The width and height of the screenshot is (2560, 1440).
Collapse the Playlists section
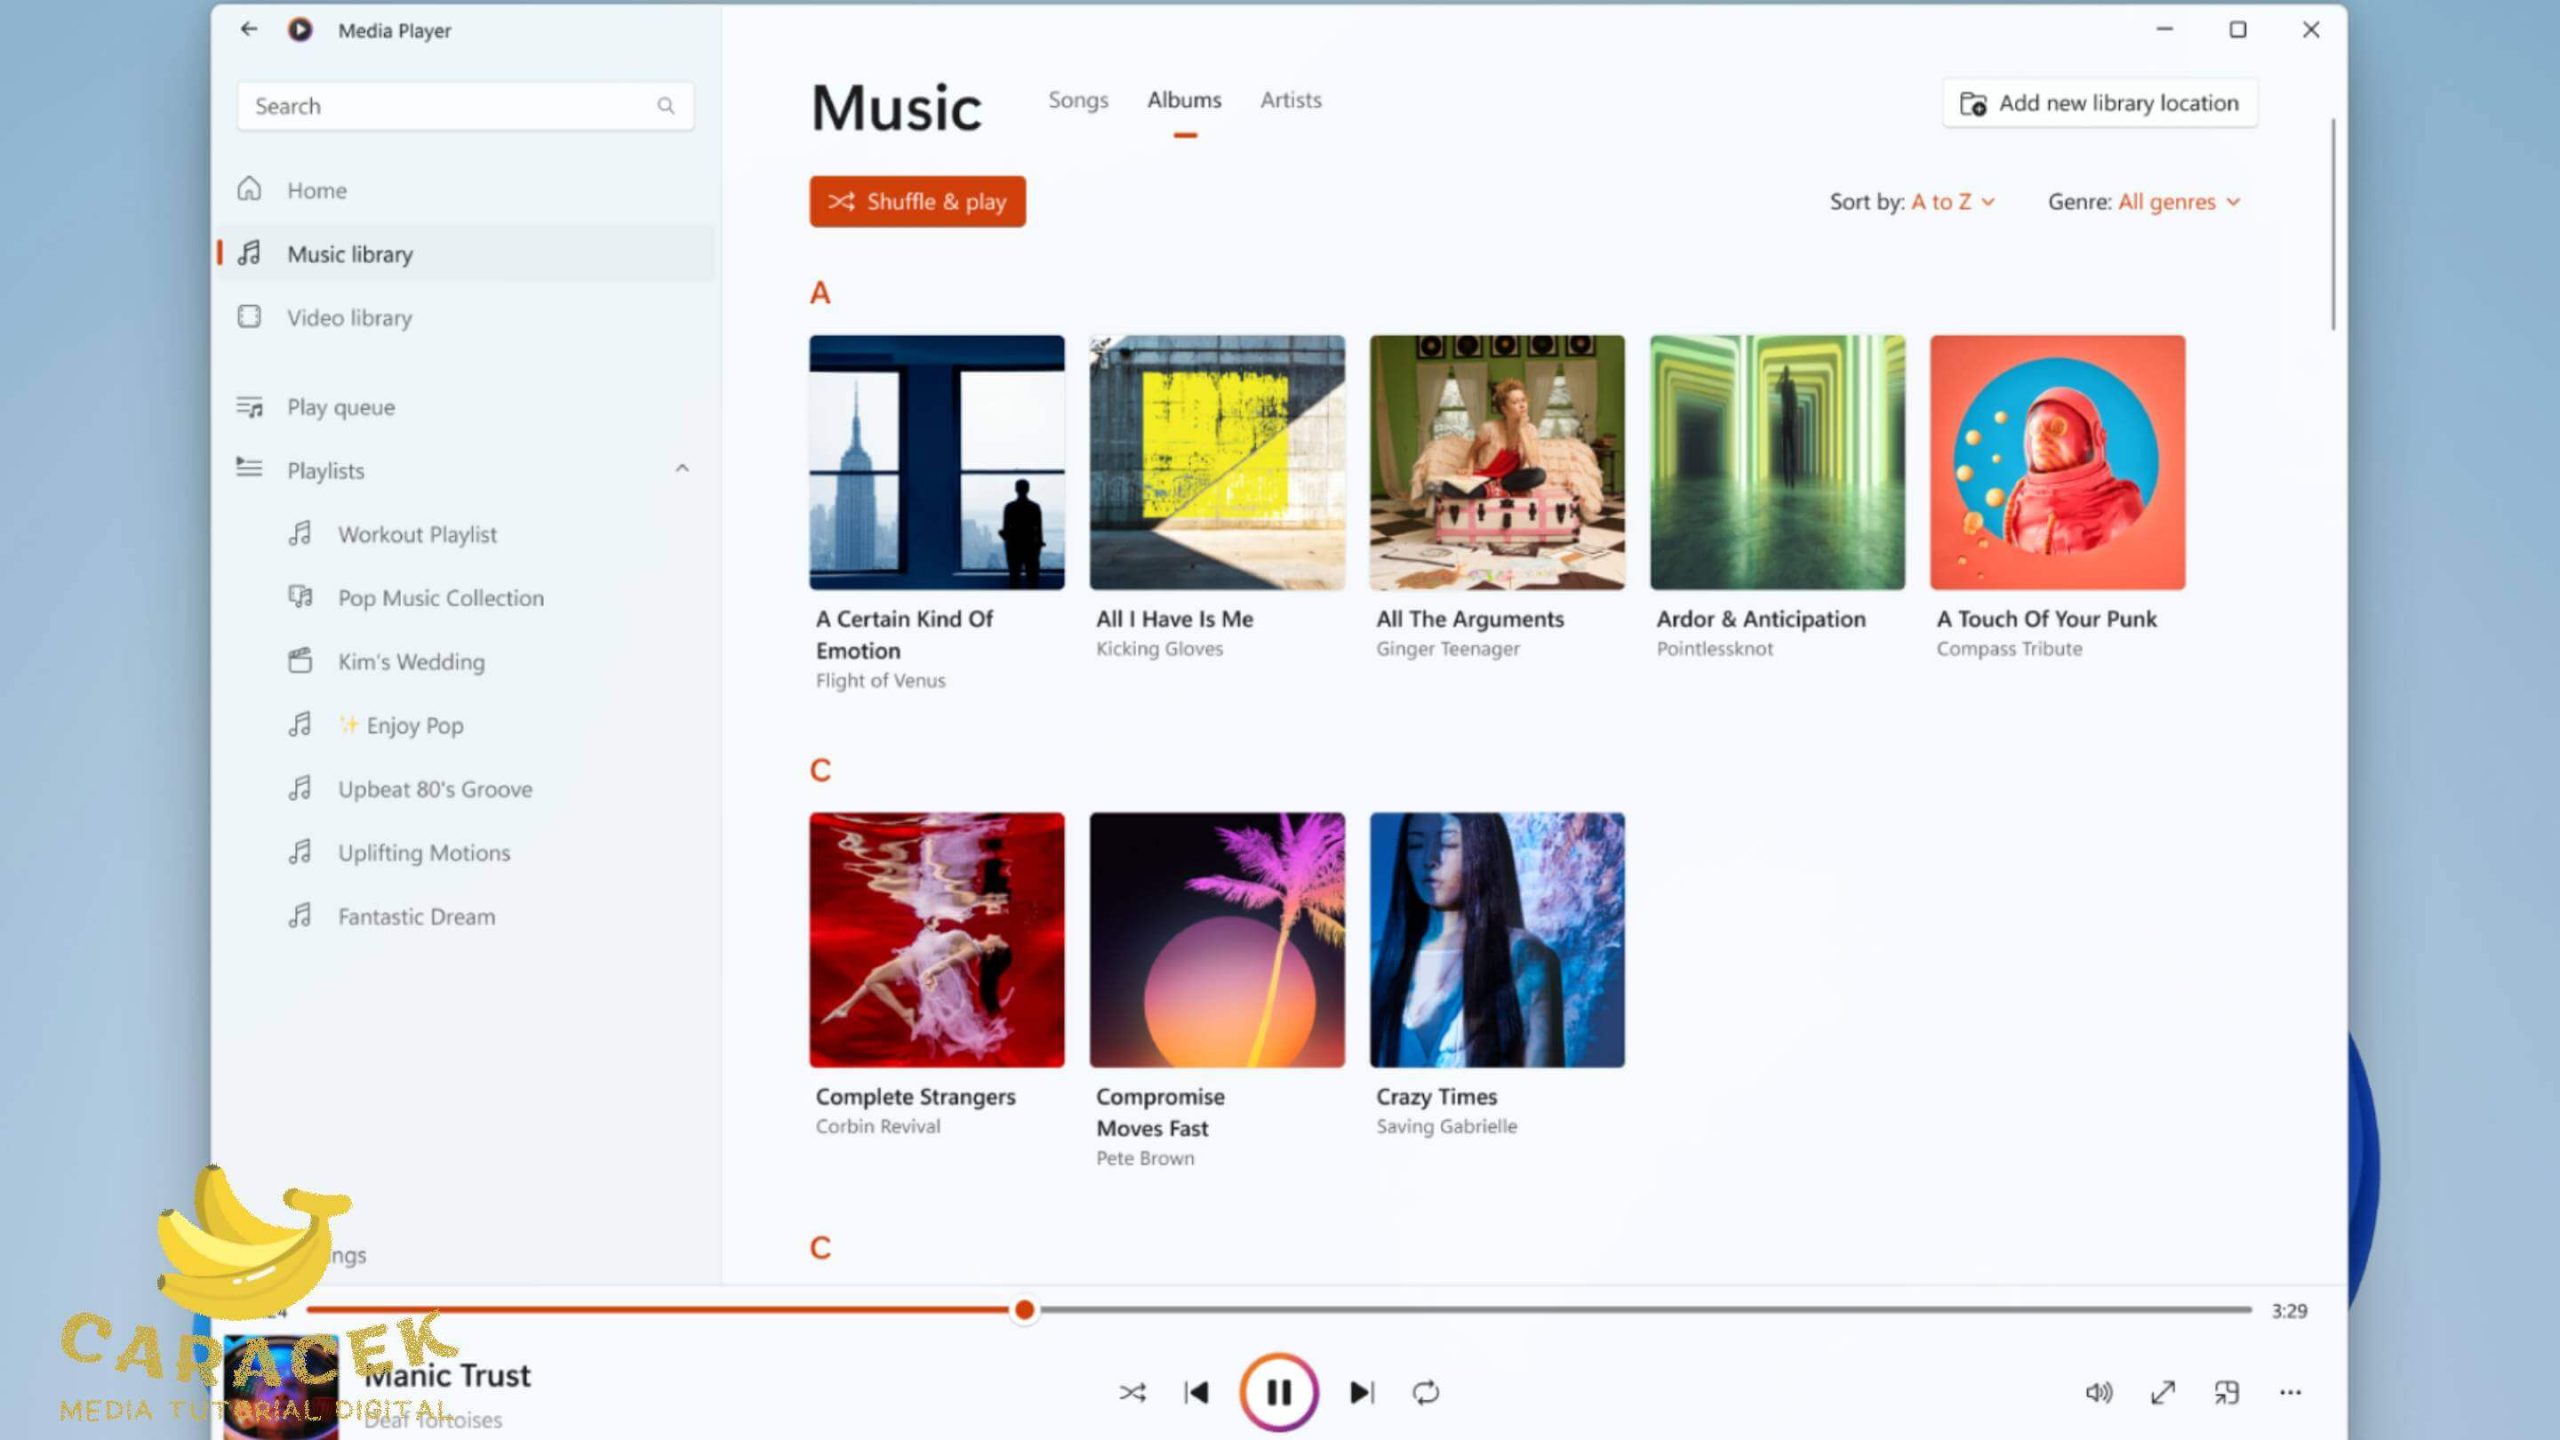tap(681, 469)
